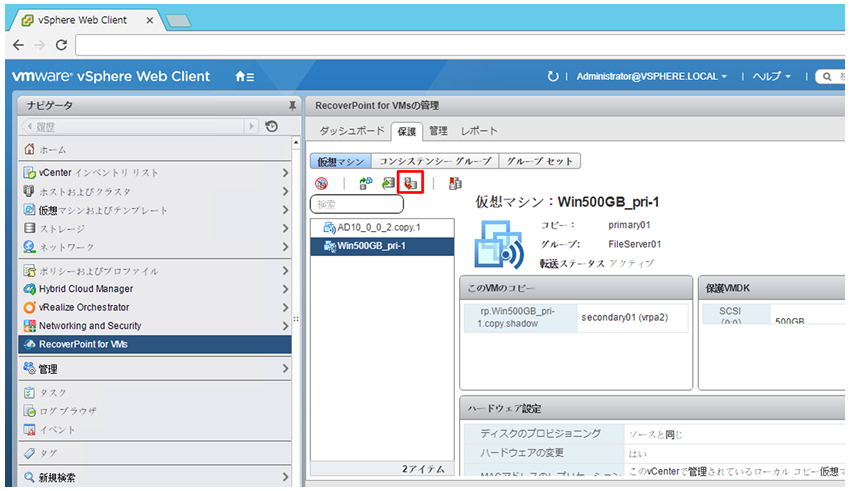Open the Management (管理) tab
Viewport: 850px width, 491px height.
(438, 131)
